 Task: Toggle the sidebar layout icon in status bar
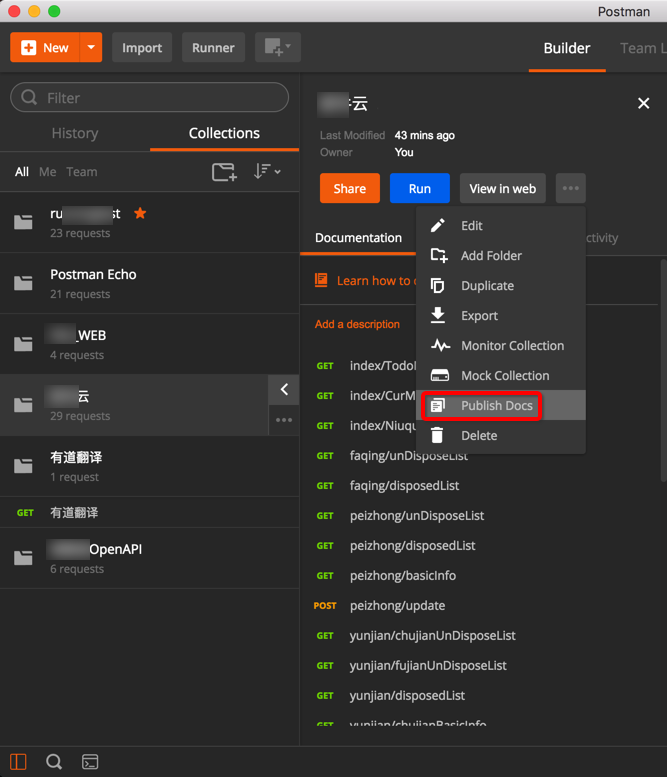click(x=18, y=762)
